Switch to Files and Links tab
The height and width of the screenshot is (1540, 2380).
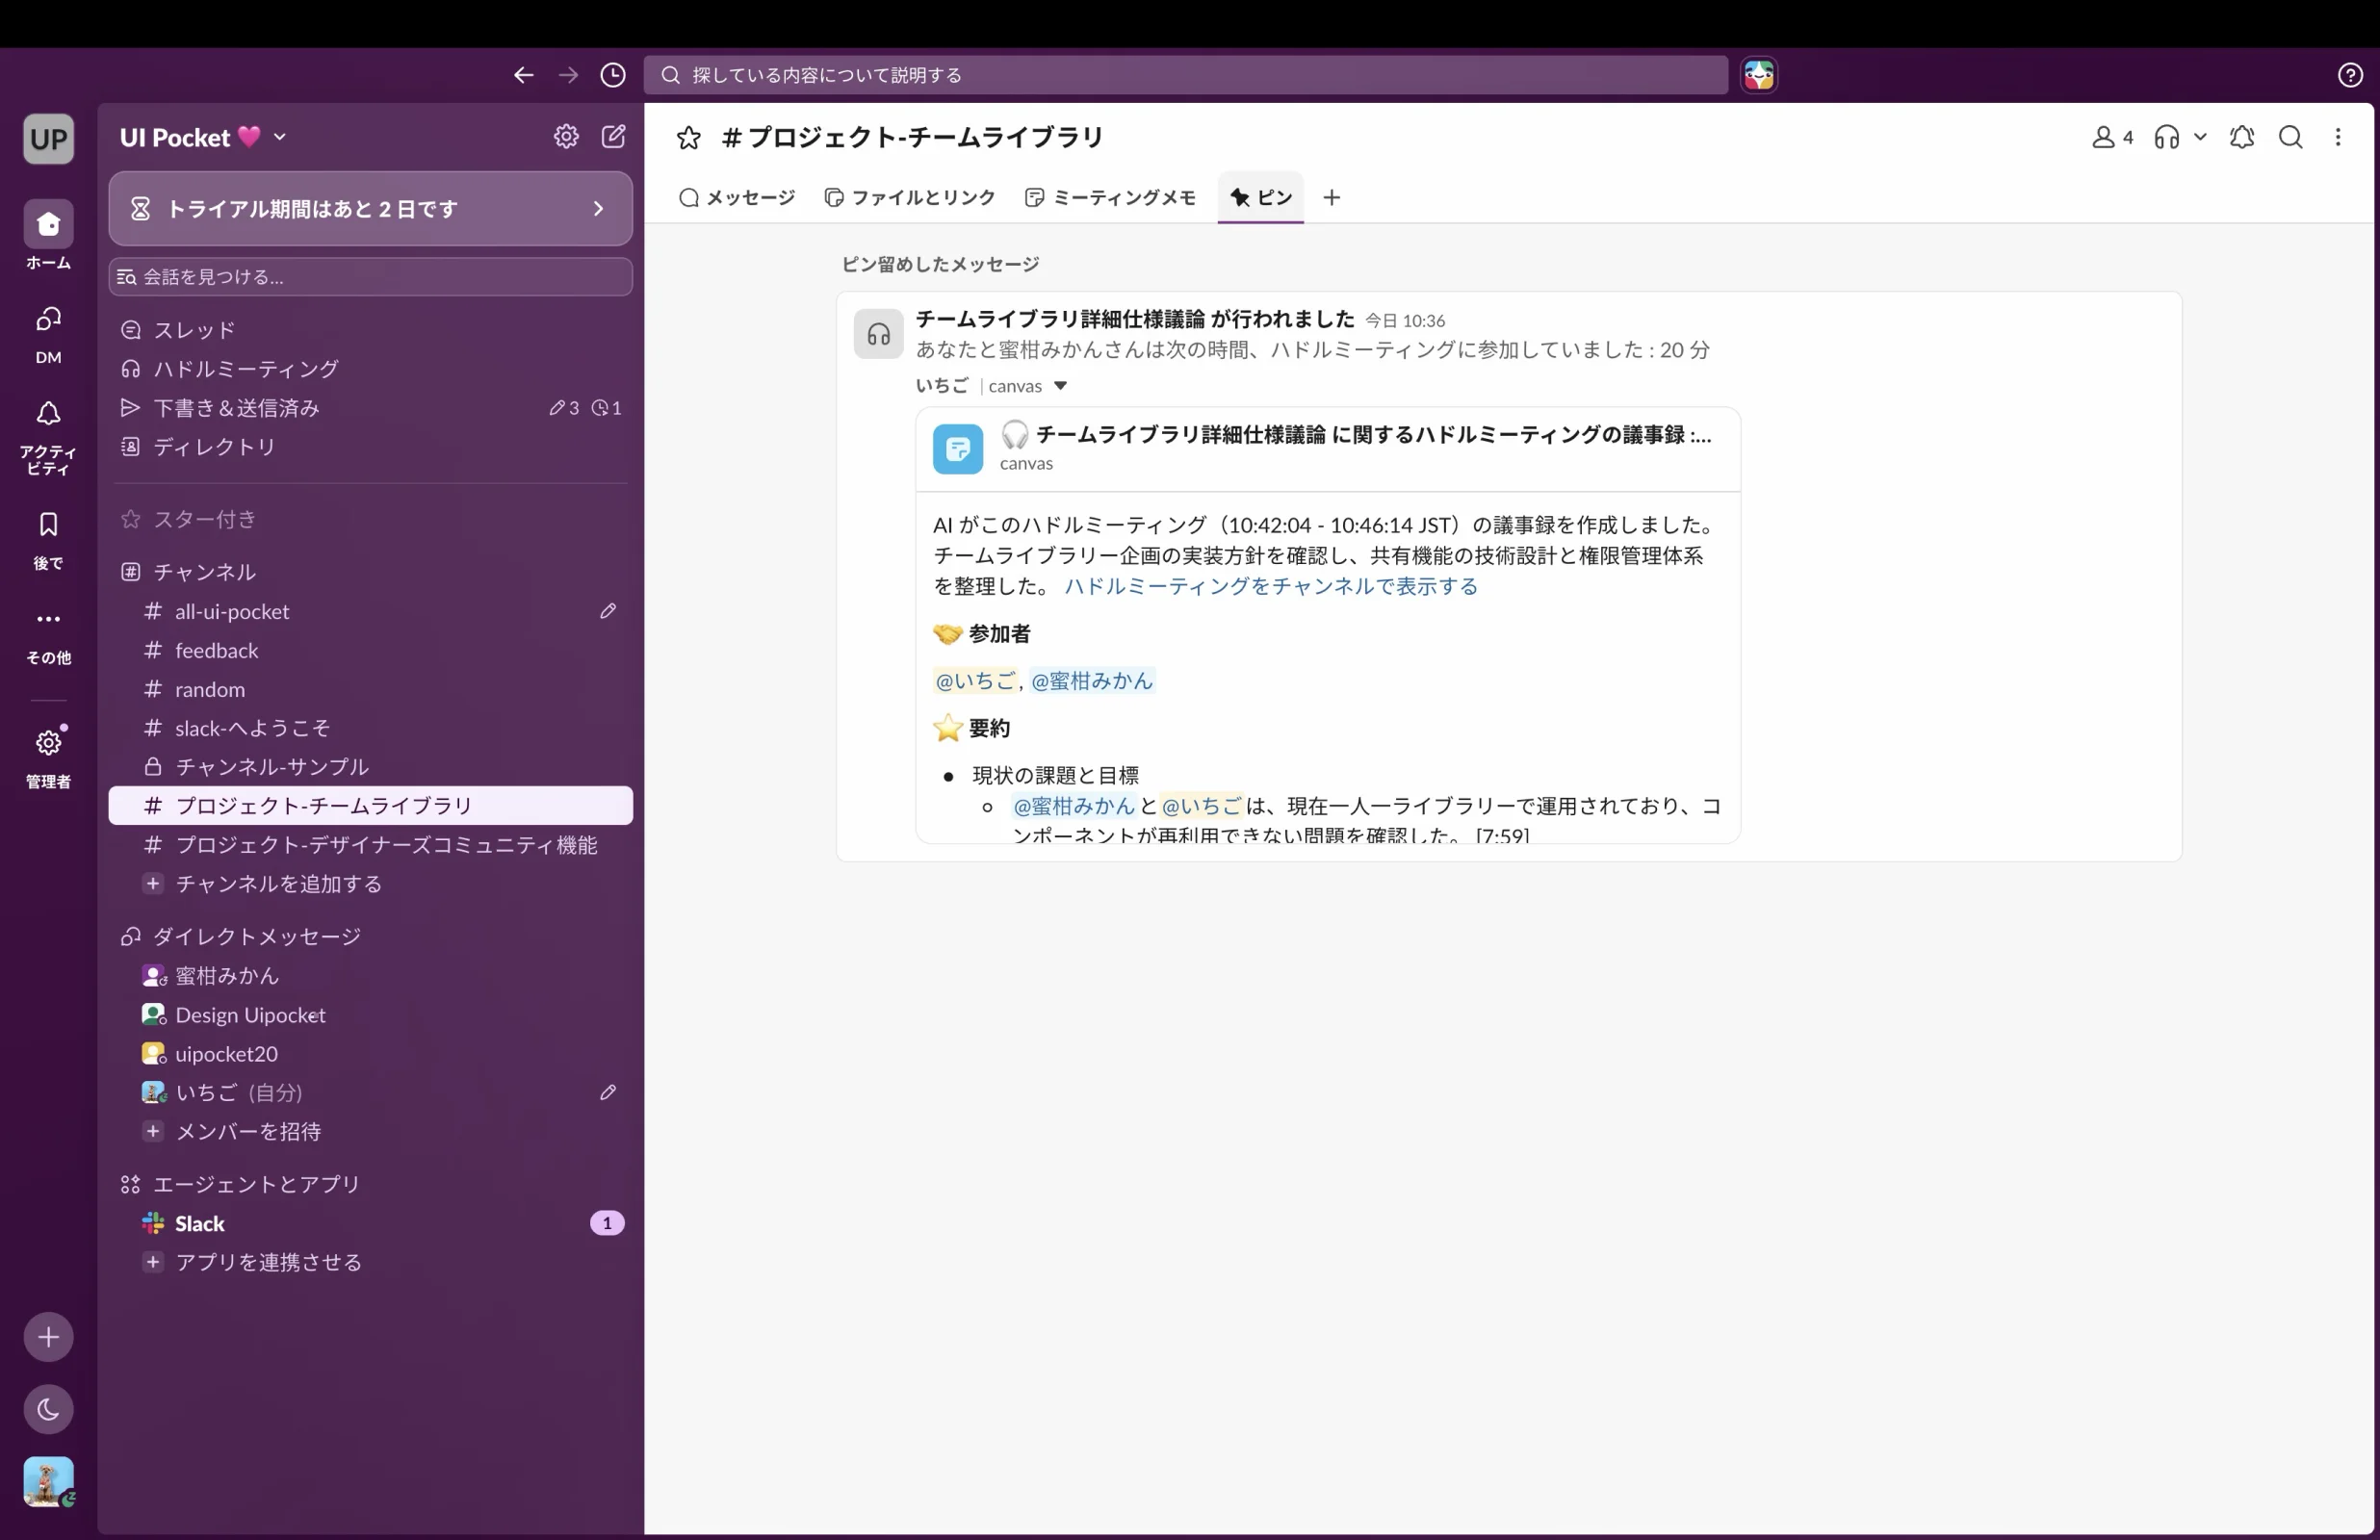click(x=910, y=198)
